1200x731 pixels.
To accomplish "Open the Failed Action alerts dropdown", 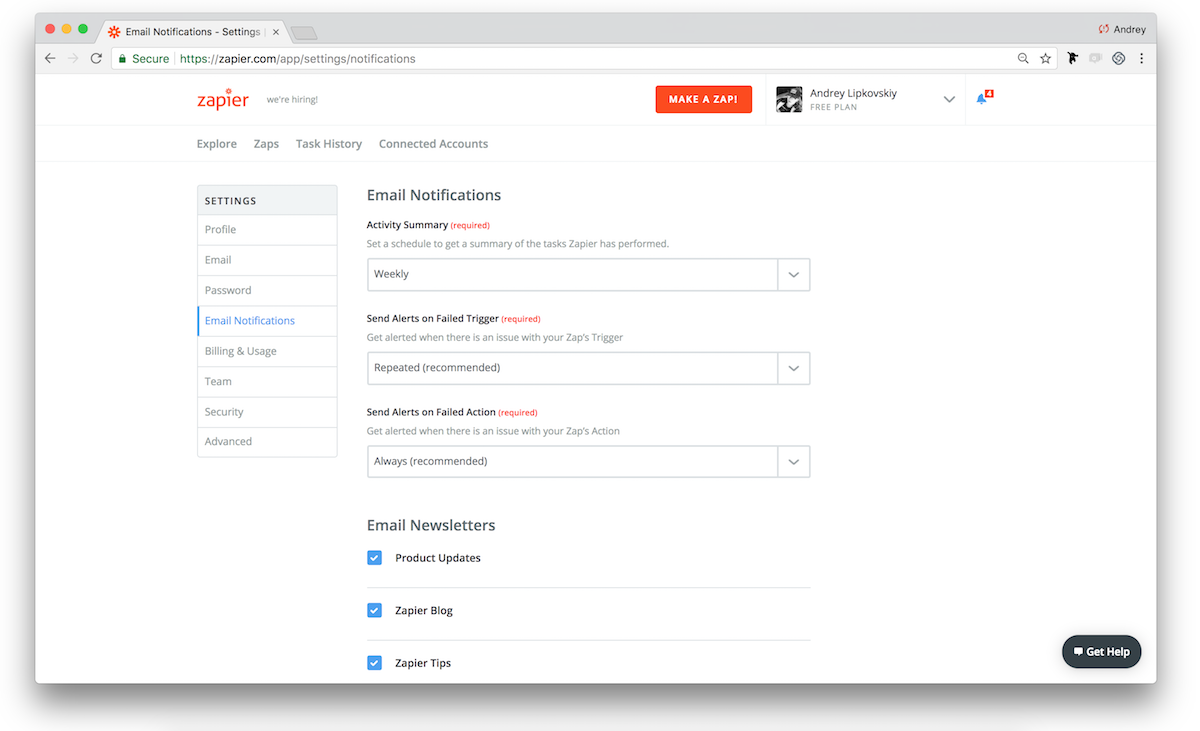I will click(588, 462).
